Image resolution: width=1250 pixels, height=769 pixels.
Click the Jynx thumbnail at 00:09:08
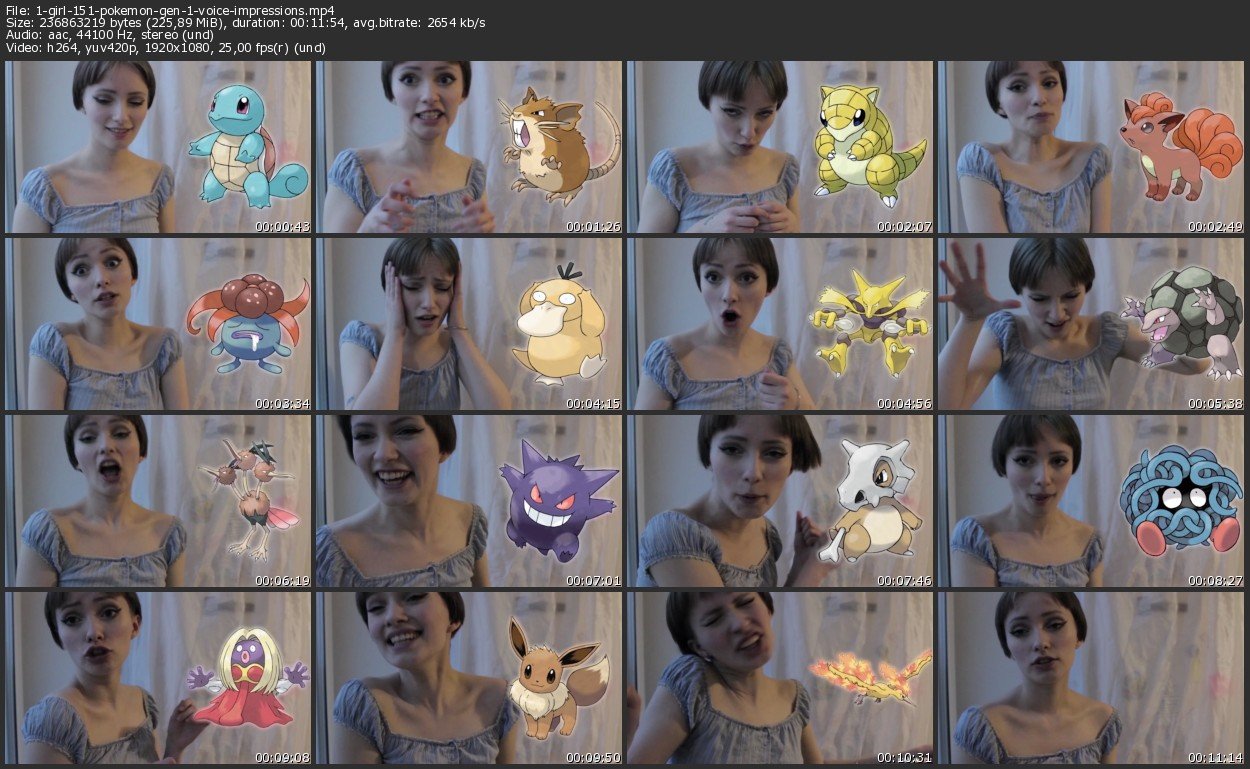[x=158, y=678]
